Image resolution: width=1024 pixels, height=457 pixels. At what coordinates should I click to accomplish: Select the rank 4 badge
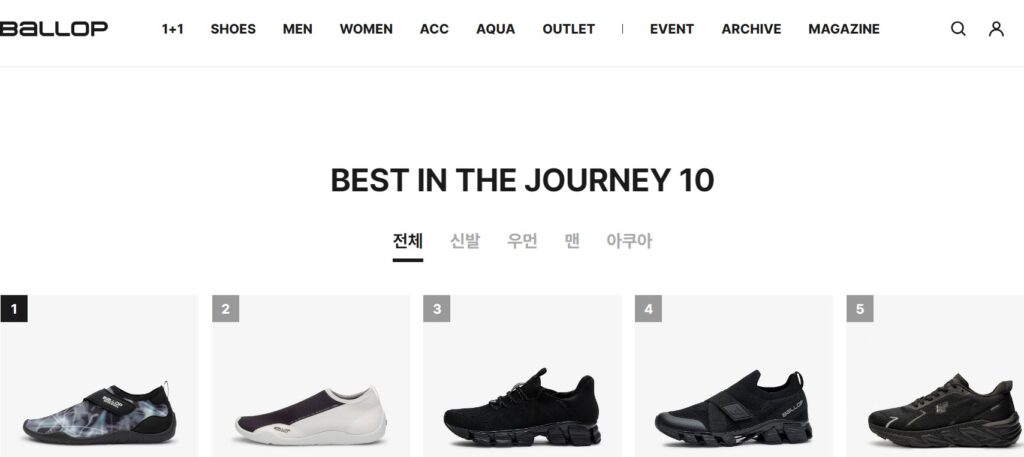pyautogui.click(x=648, y=309)
